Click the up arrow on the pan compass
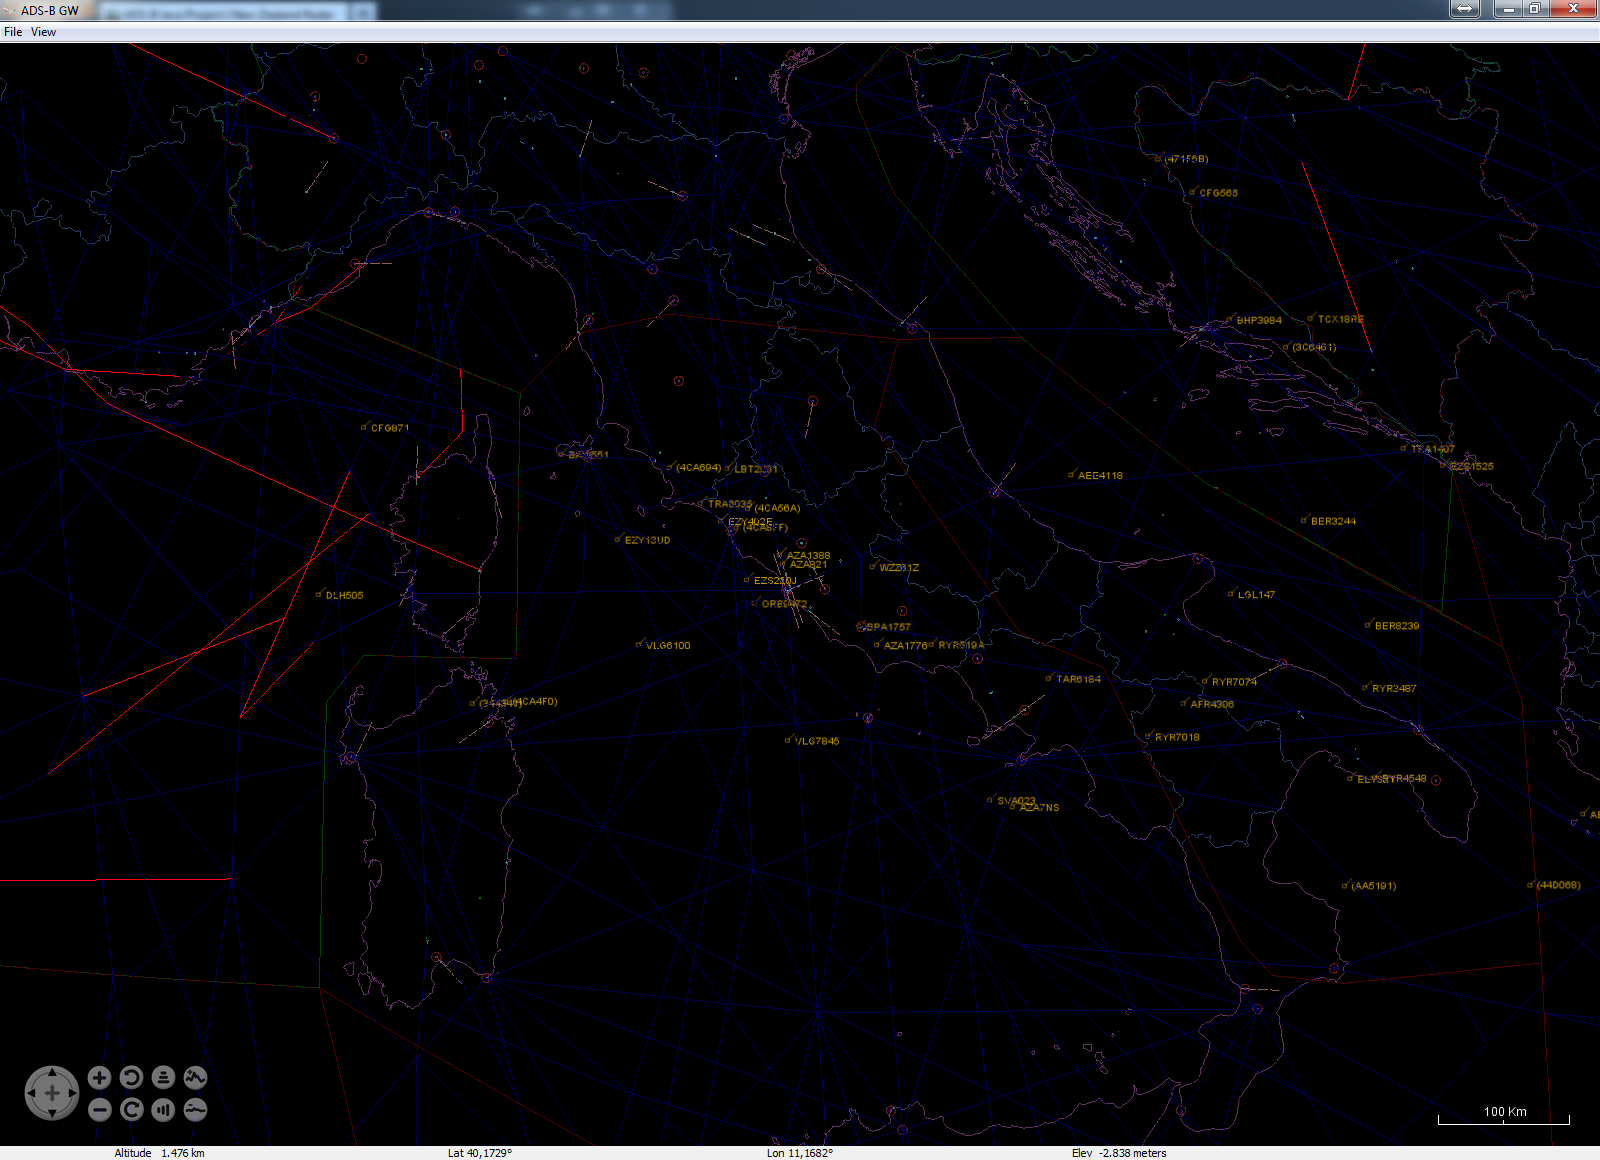The width and height of the screenshot is (1600, 1160). pyautogui.click(x=51, y=1072)
